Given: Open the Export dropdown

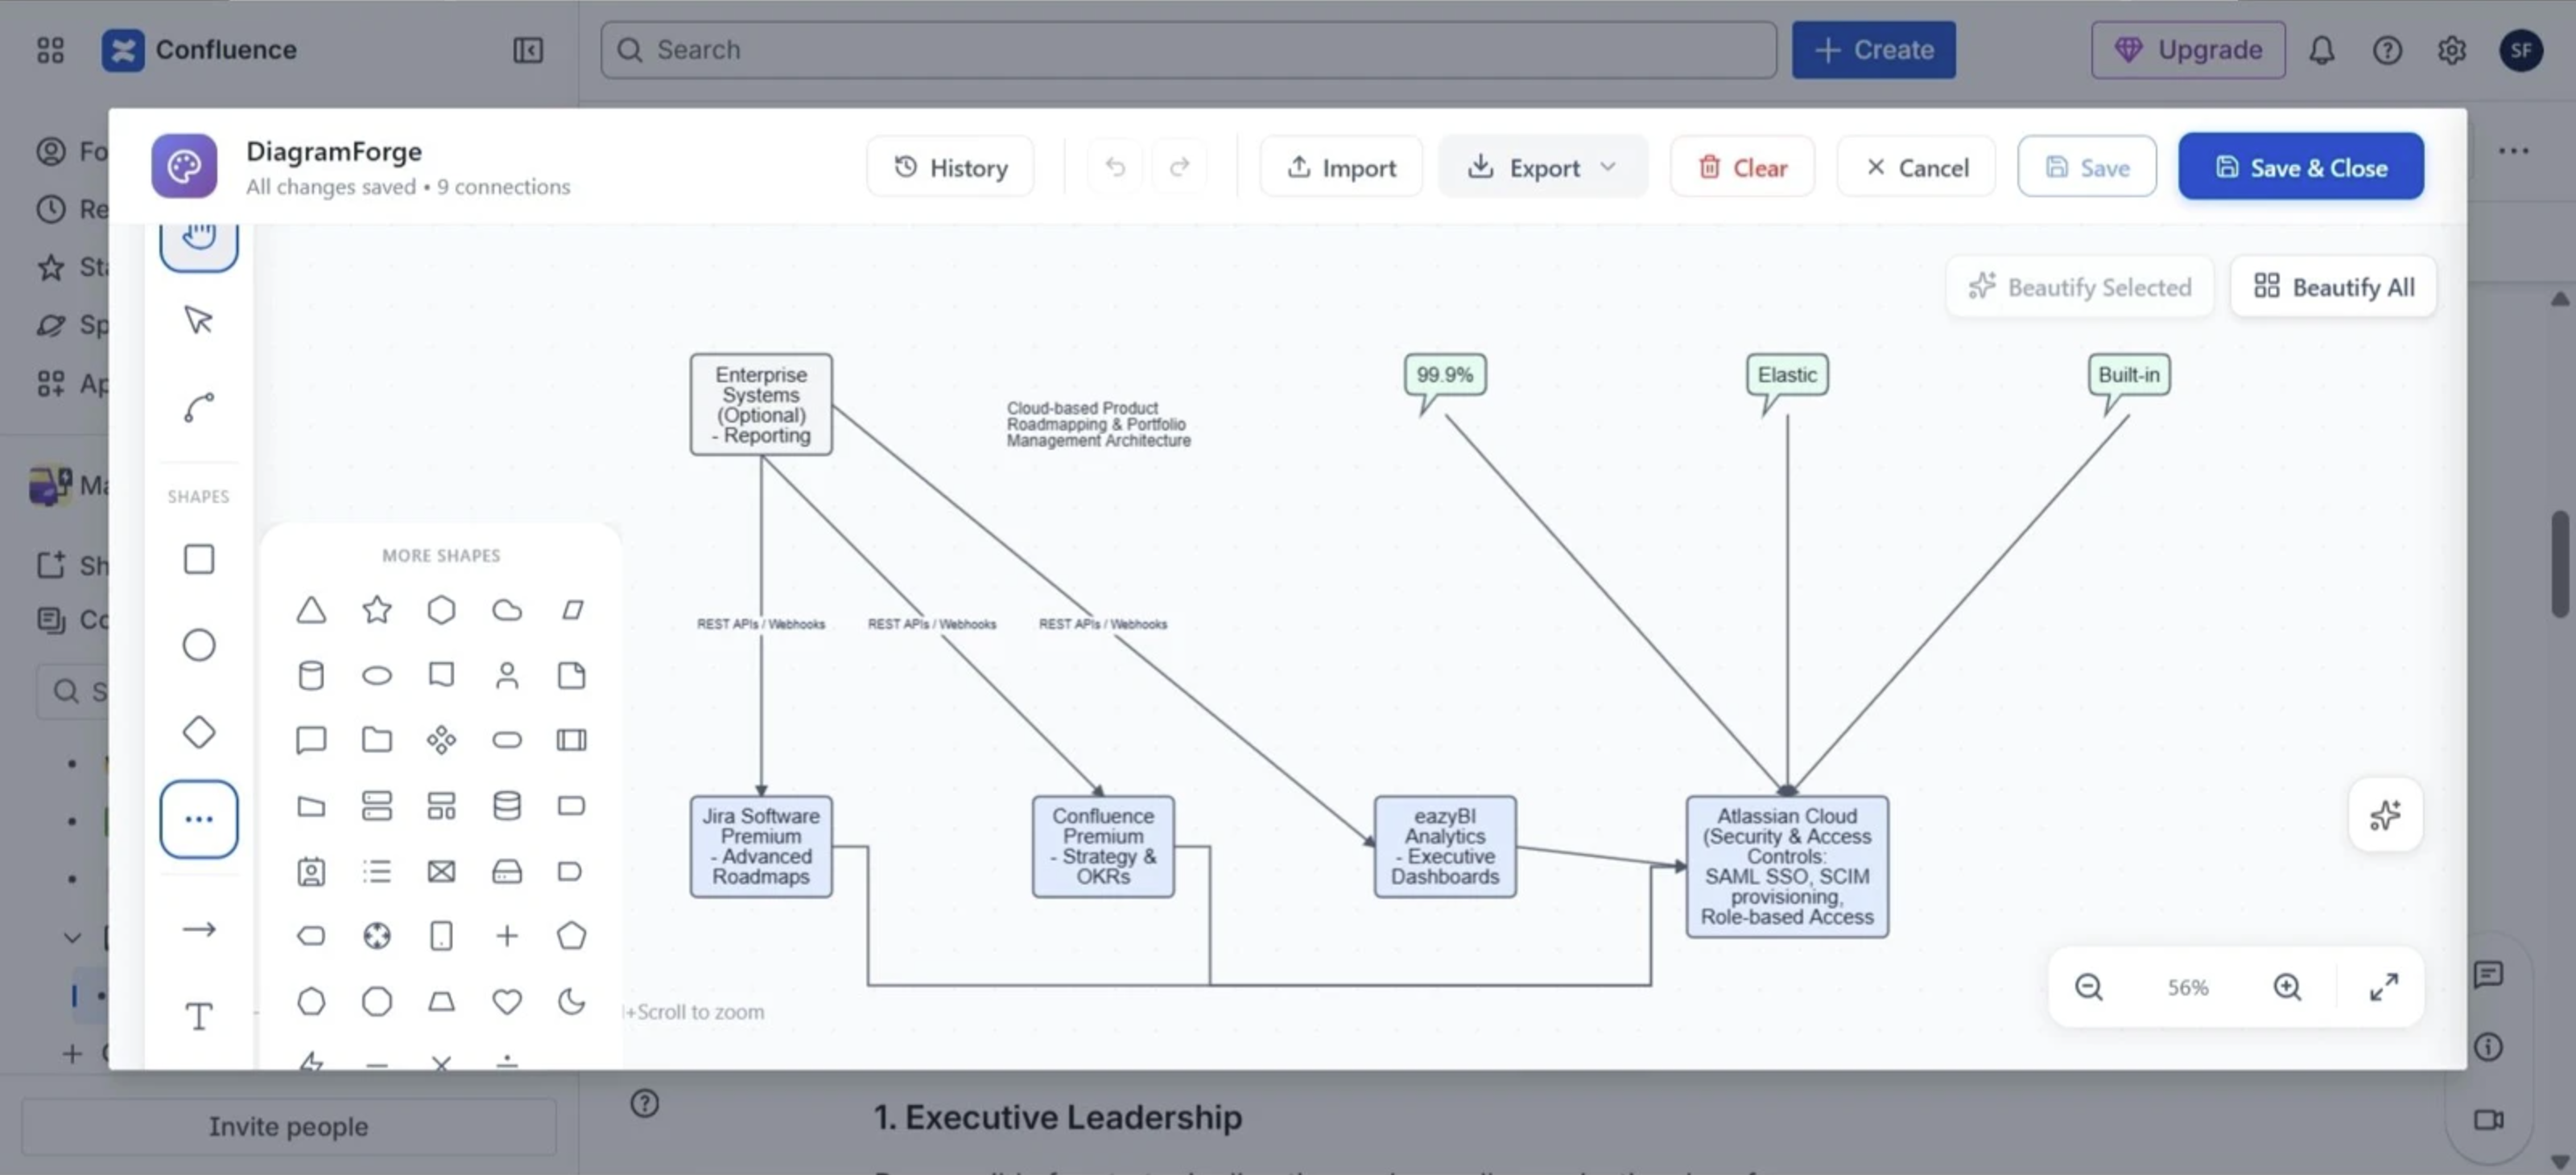Looking at the screenshot, I should pos(1542,166).
